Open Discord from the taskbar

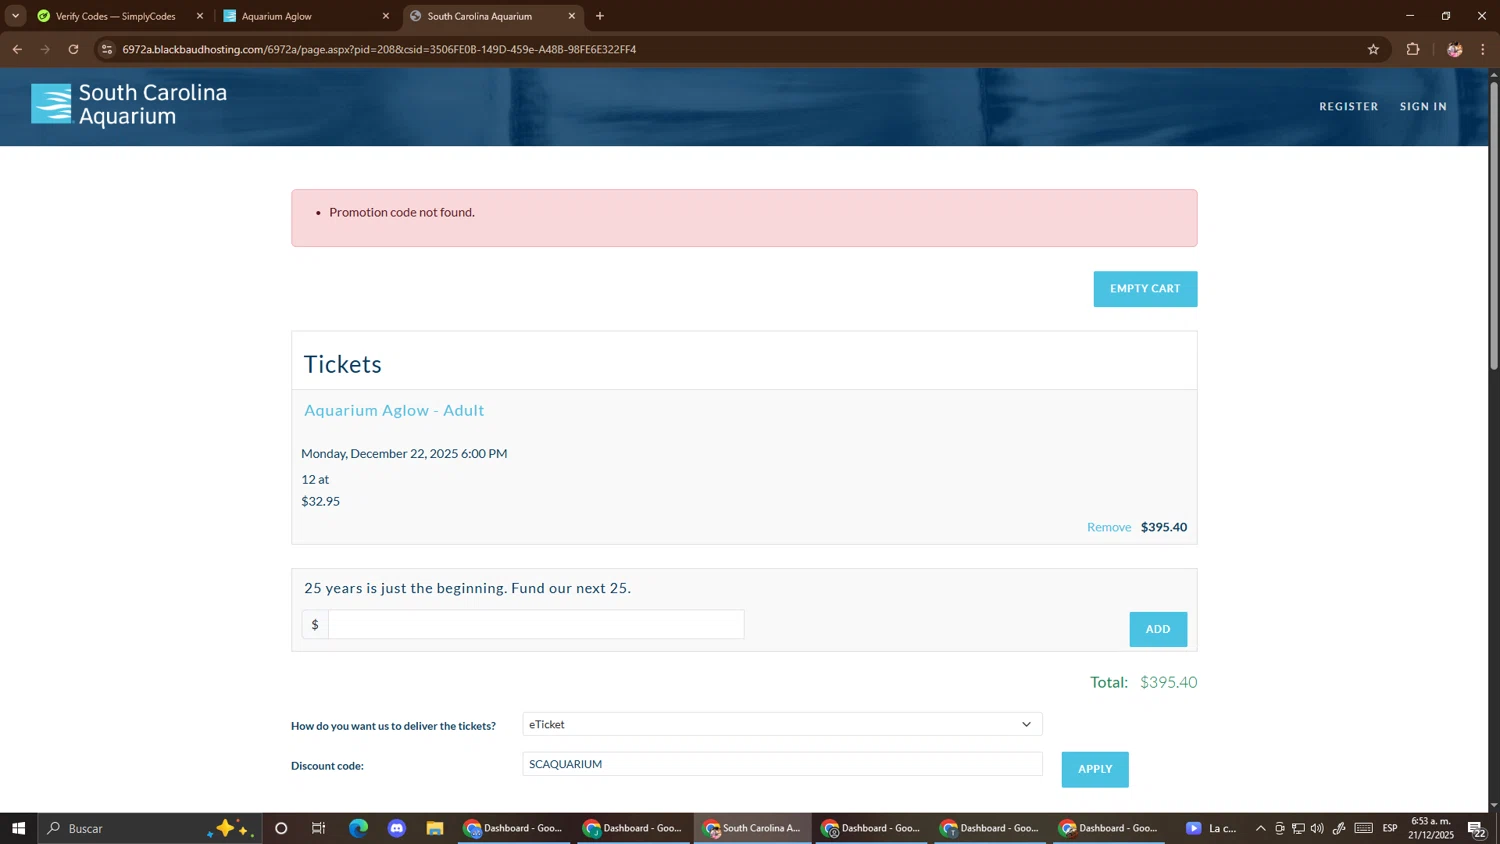397,828
